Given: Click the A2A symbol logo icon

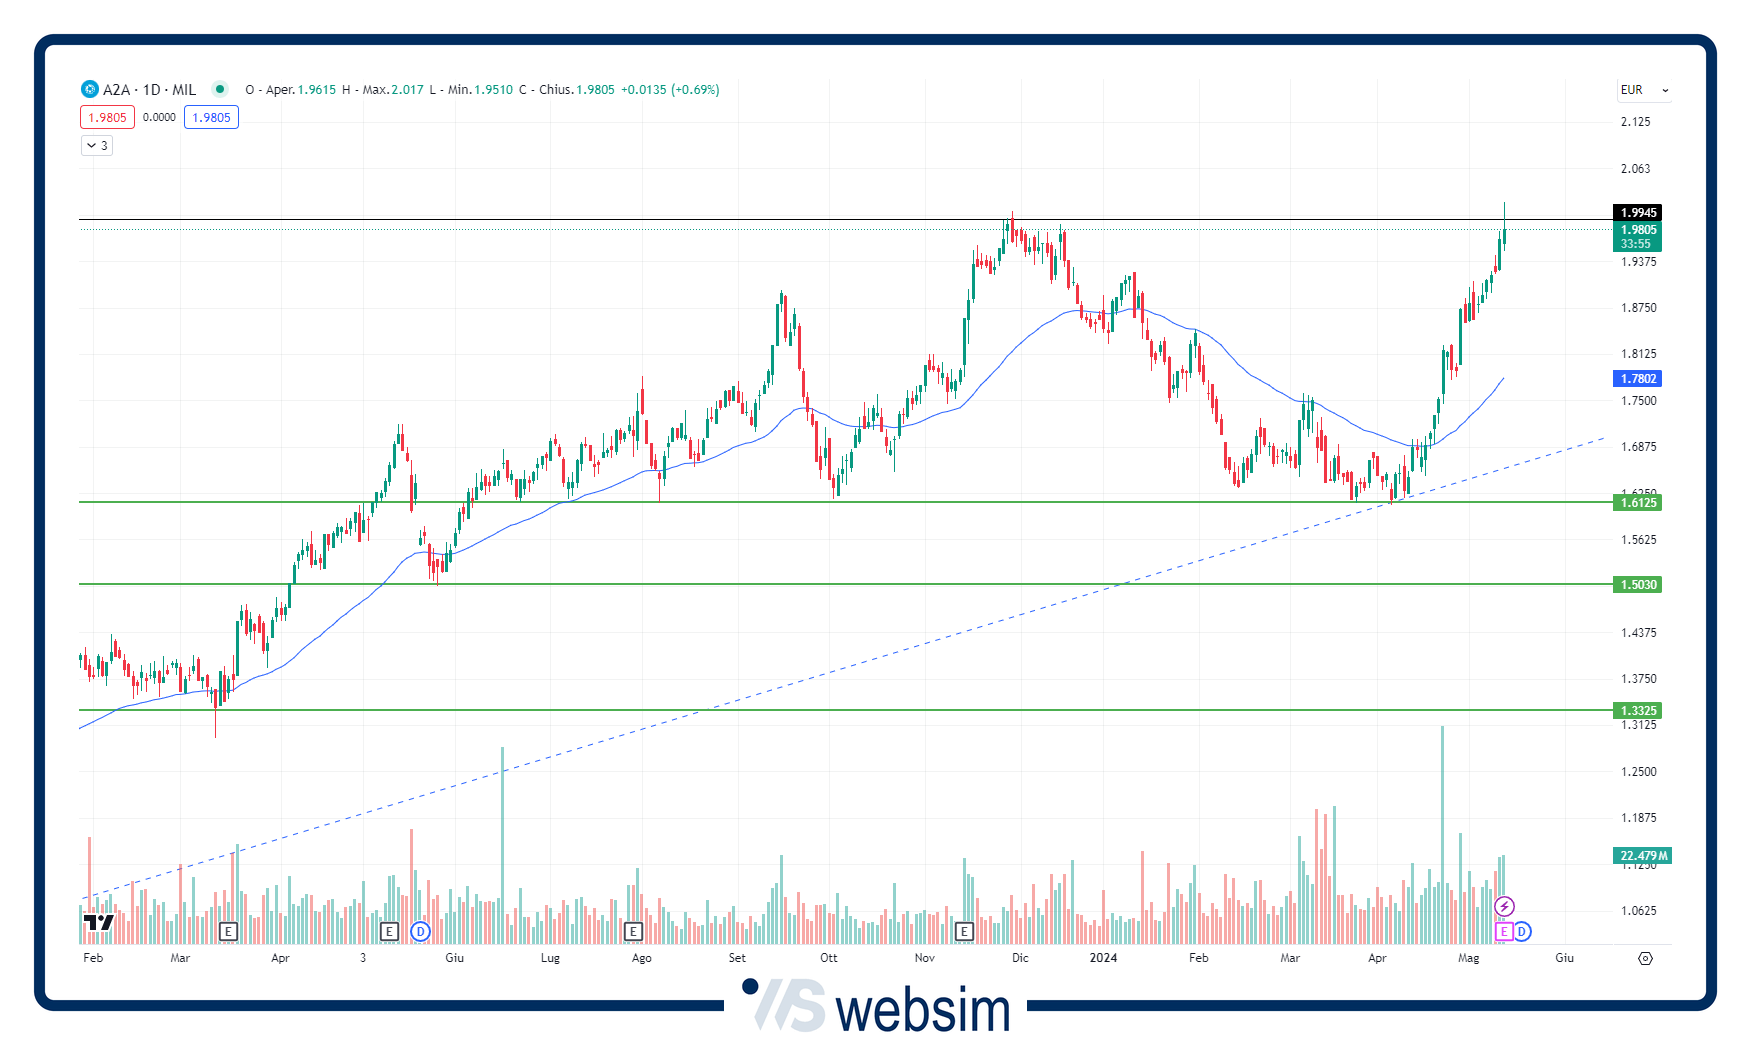Looking at the screenshot, I should tap(90, 90).
